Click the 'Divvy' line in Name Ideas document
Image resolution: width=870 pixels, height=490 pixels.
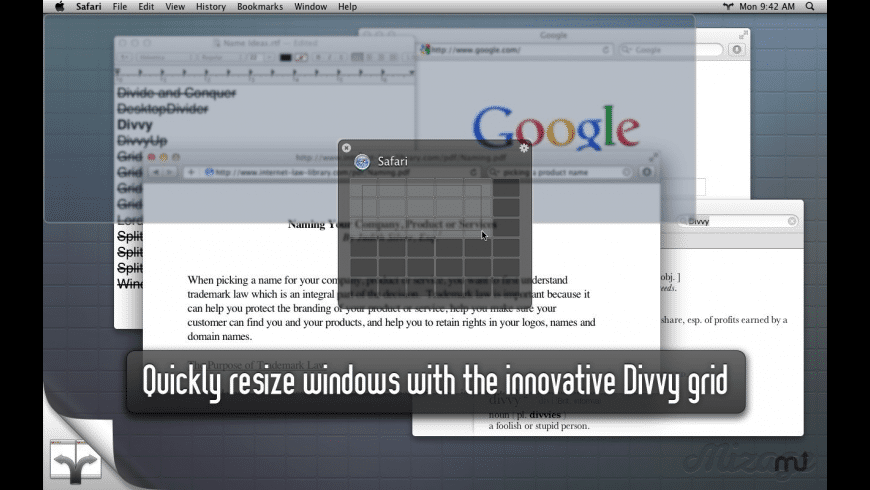[134, 125]
